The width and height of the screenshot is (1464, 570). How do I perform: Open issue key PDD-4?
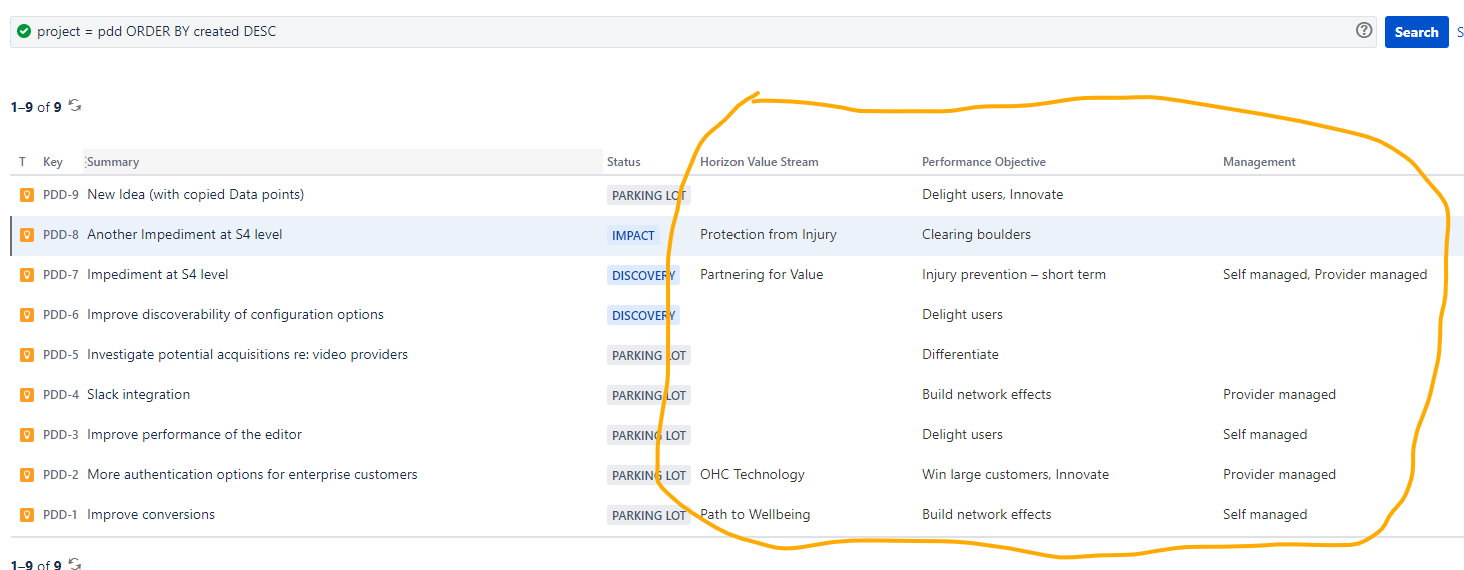tap(61, 395)
